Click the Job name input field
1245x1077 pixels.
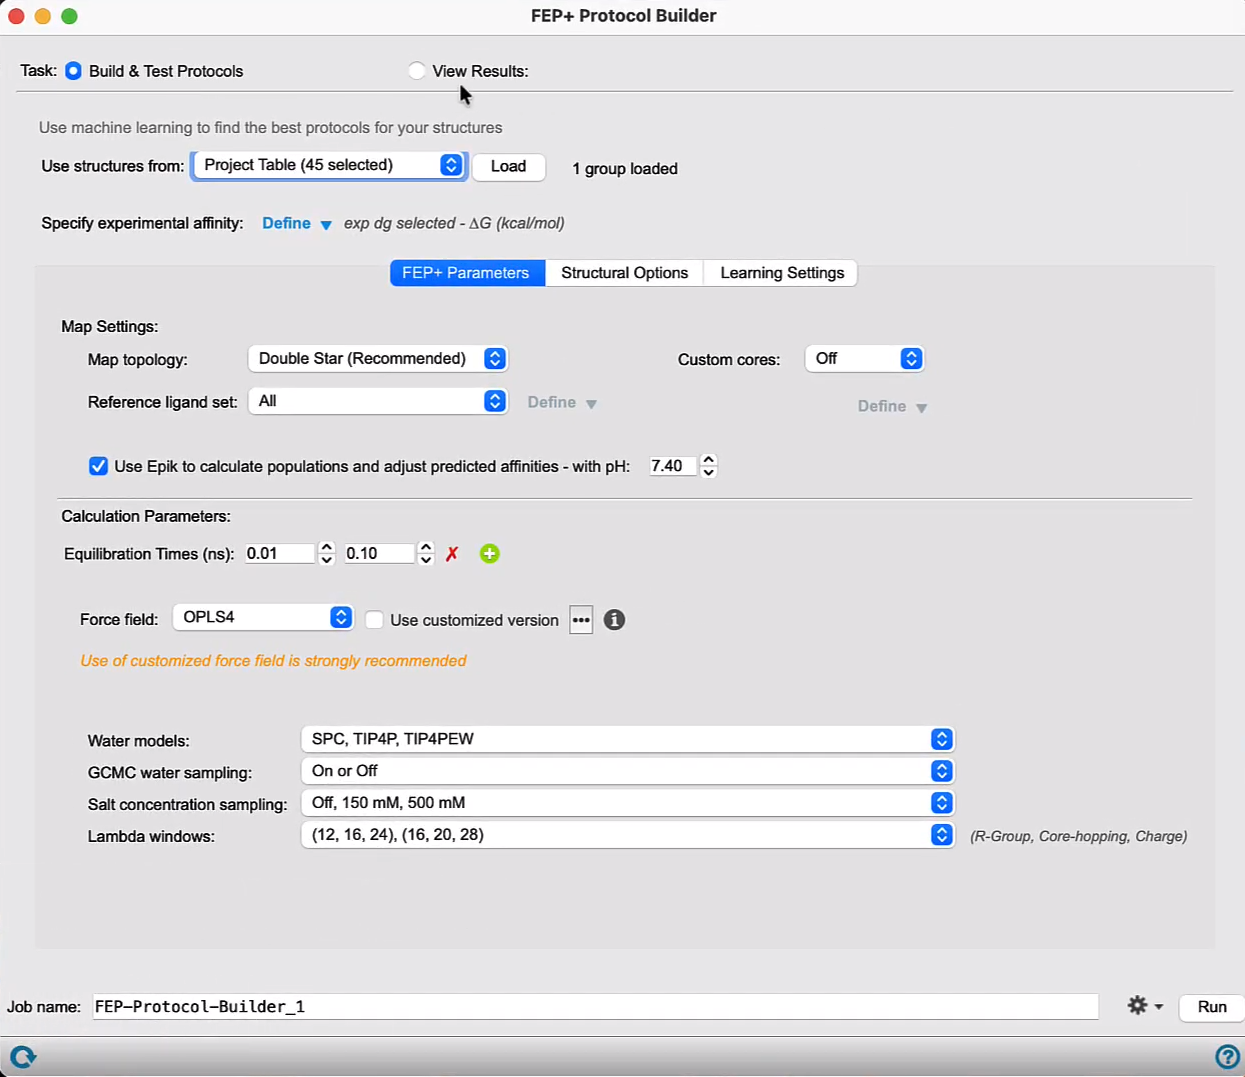[x=596, y=1007]
